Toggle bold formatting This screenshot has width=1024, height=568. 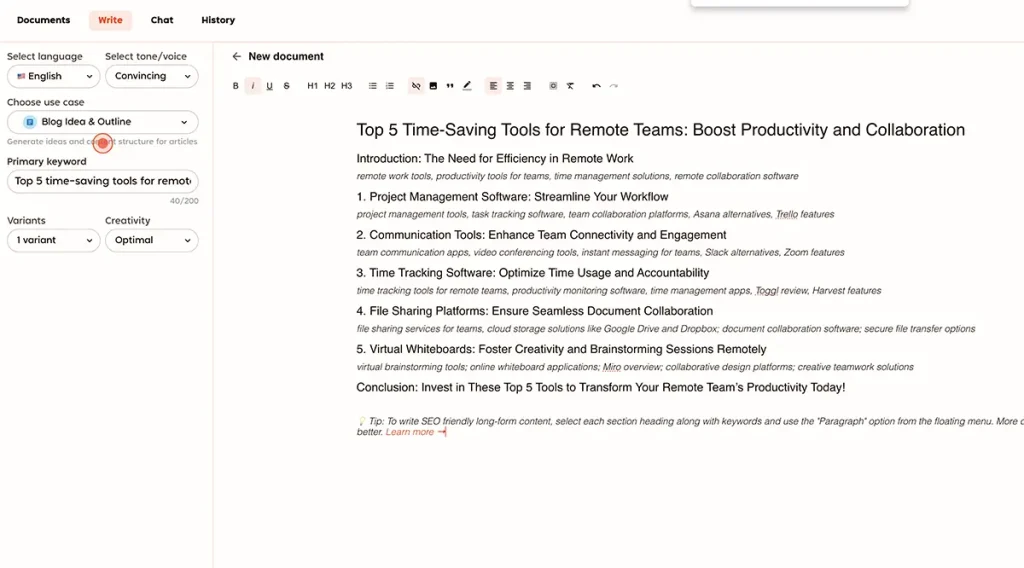click(x=236, y=86)
